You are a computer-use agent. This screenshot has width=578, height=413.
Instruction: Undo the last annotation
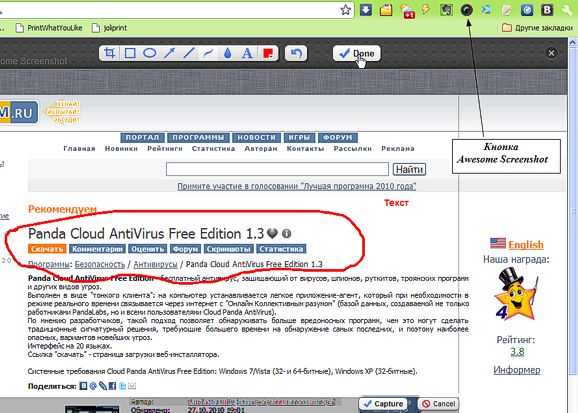click(x=296, y=53)
